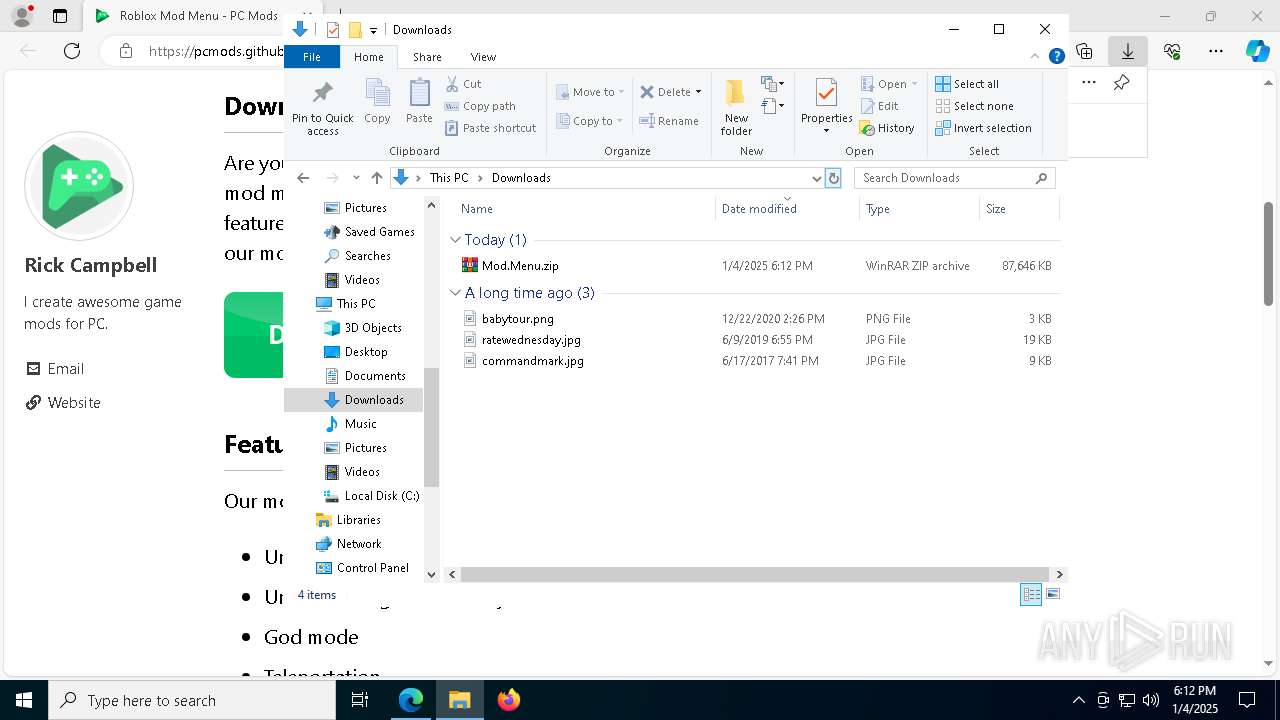The image size is (1280, 720).
Task: Minimize the ribbon with chevron
Action: click(x=1034, y=57)
